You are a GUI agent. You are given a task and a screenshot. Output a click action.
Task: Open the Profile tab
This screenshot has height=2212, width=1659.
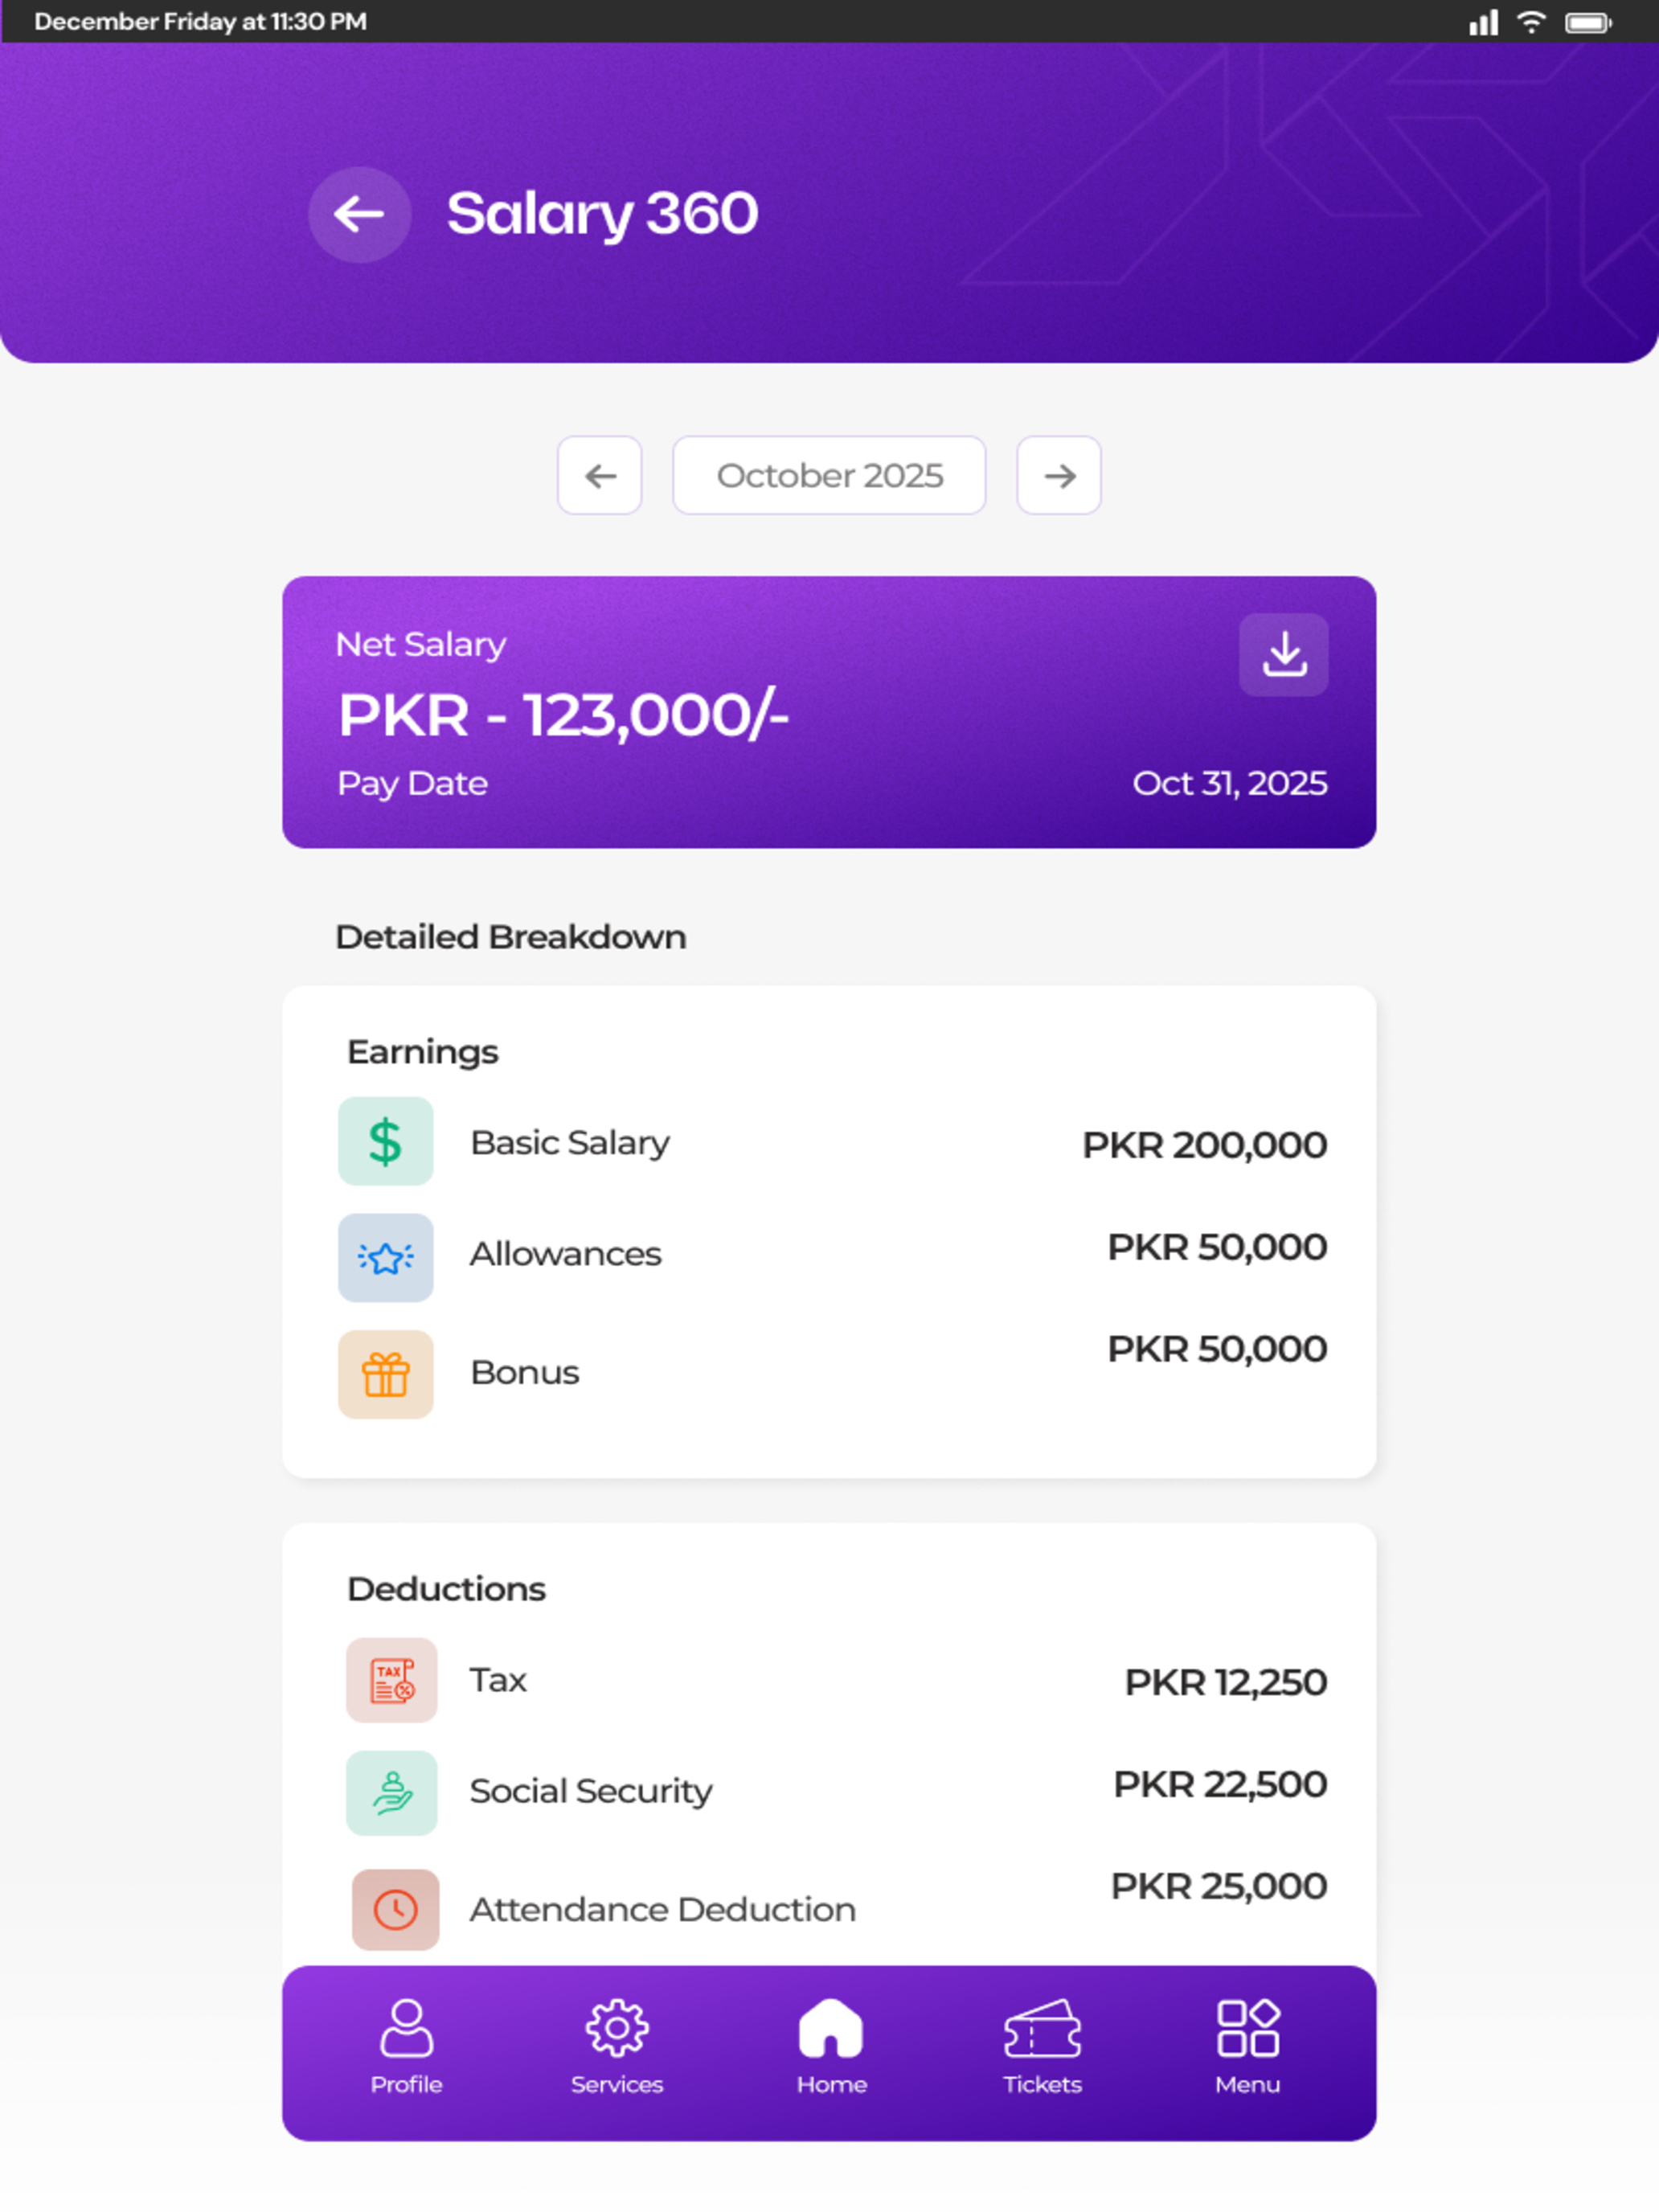pyautogui.click(x=406, y=2047)
